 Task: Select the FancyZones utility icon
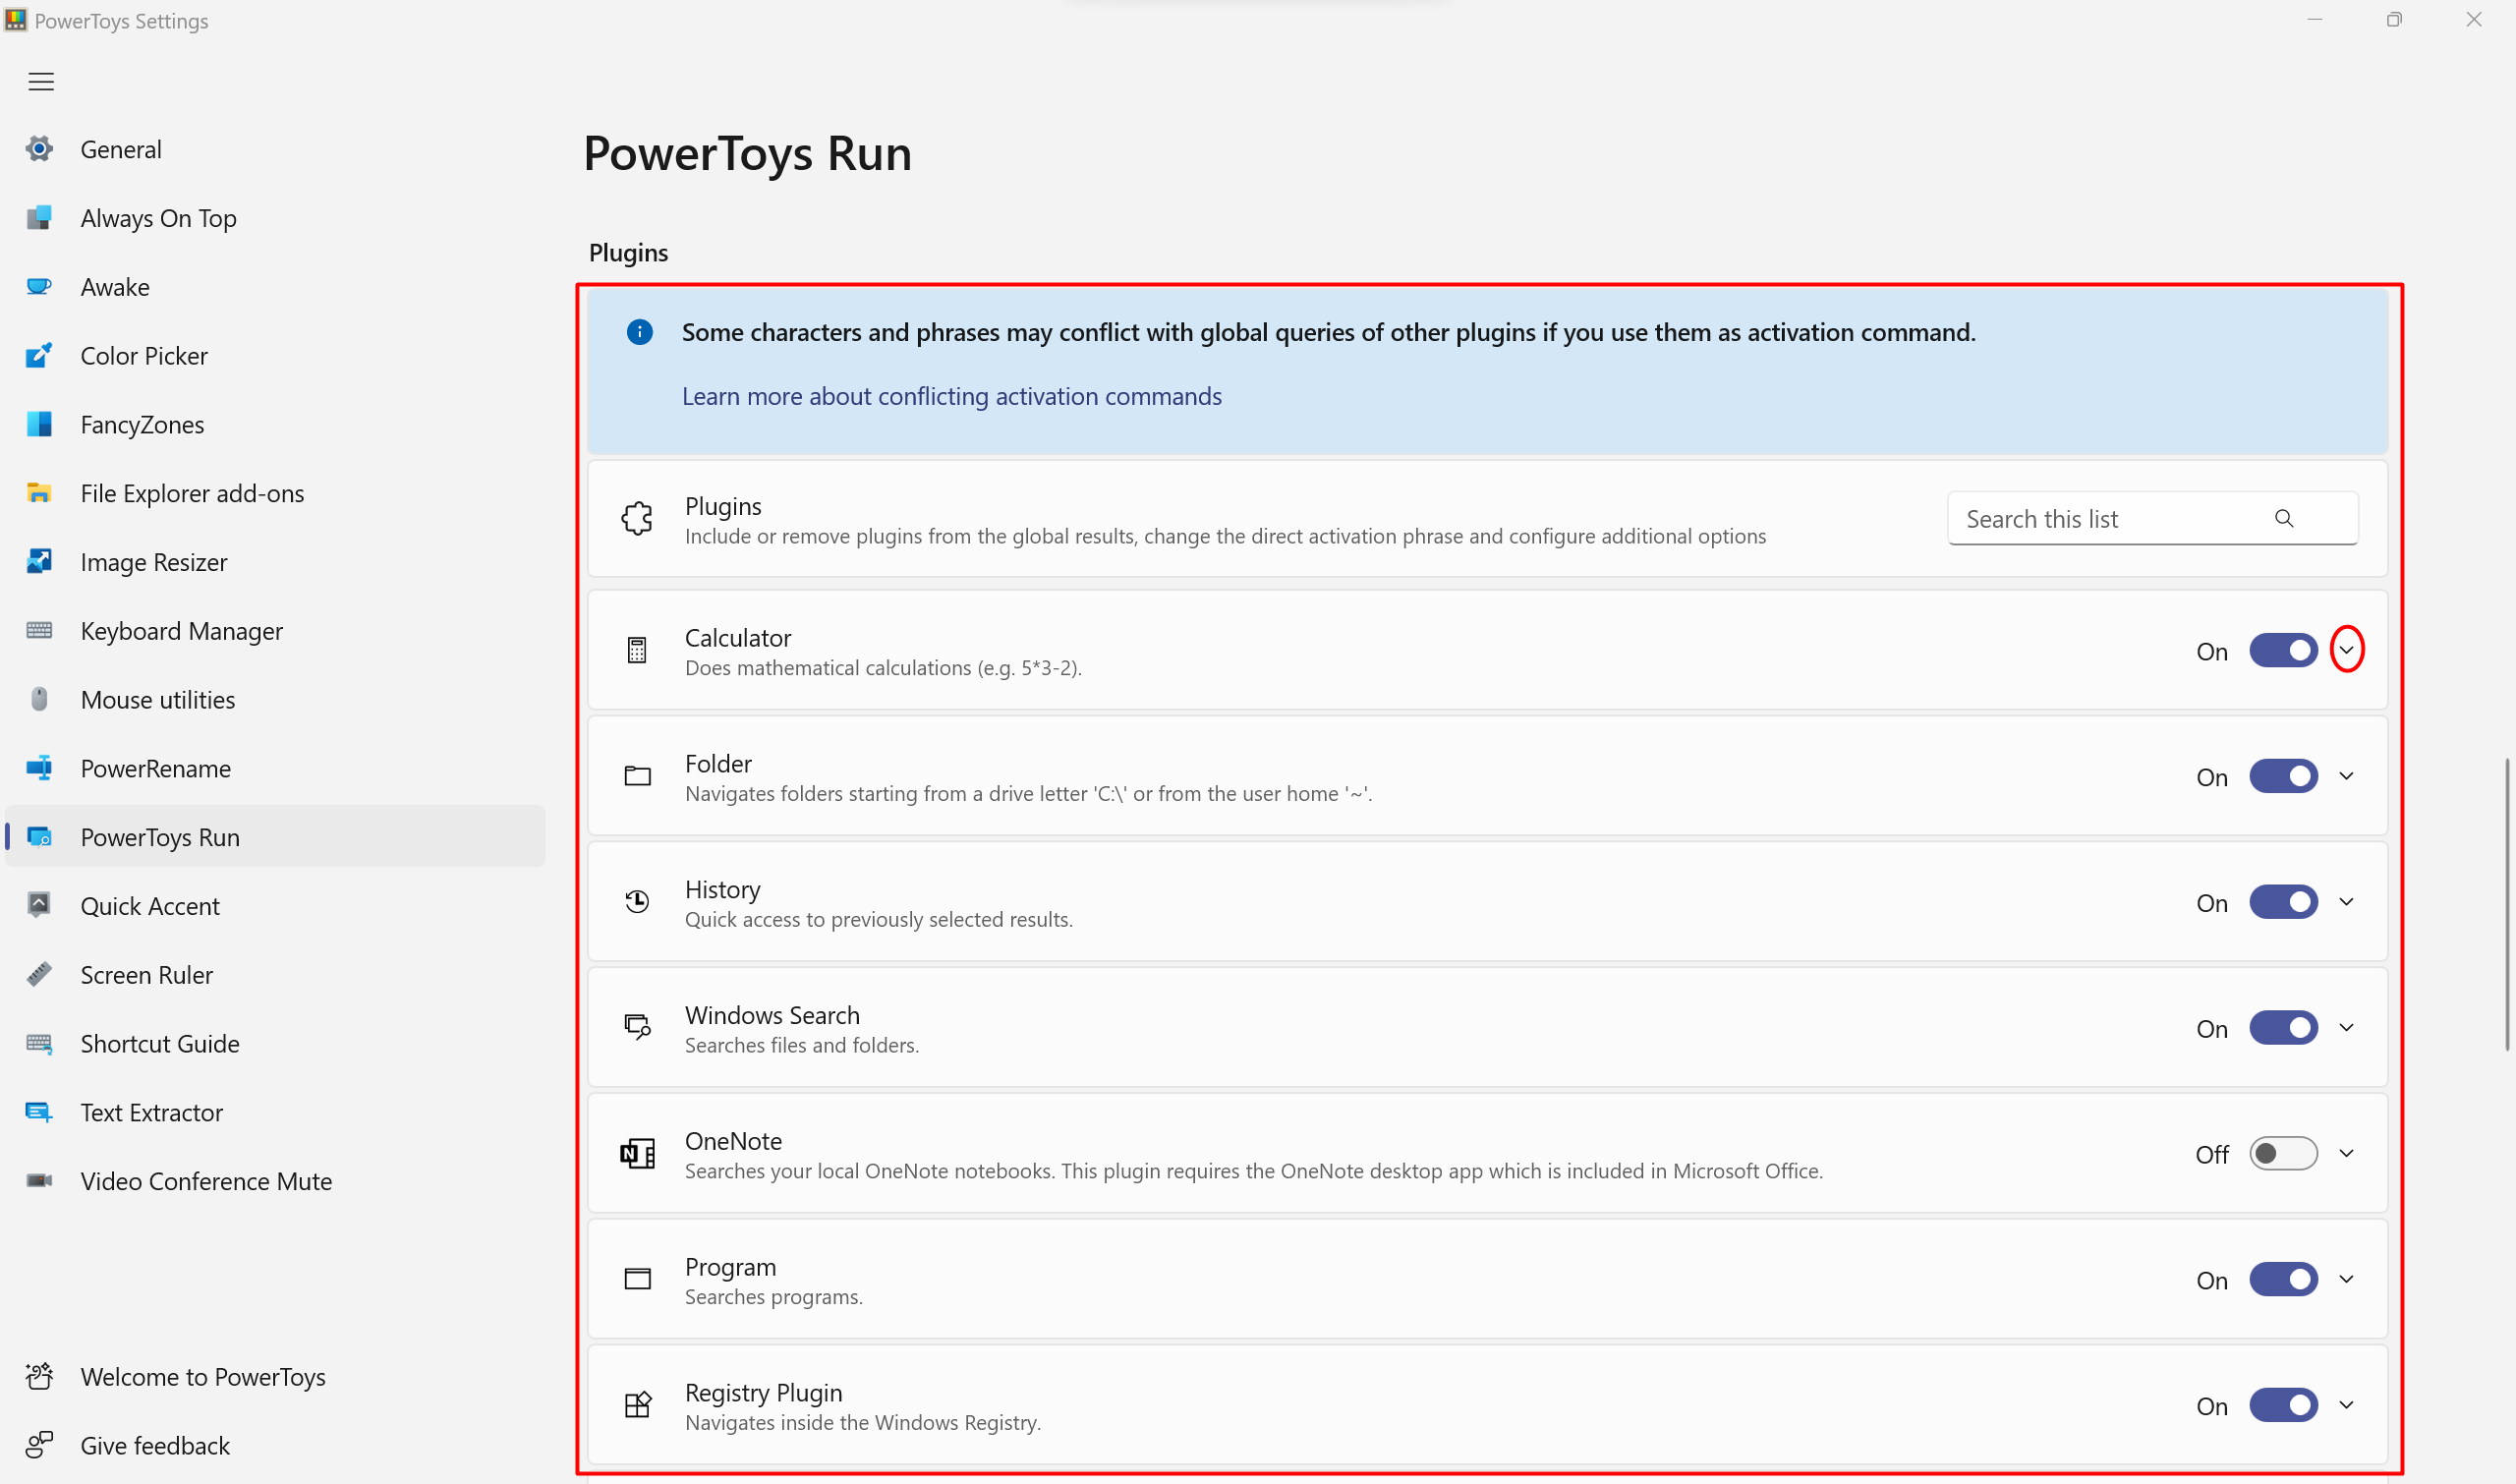tap(39, 424)
